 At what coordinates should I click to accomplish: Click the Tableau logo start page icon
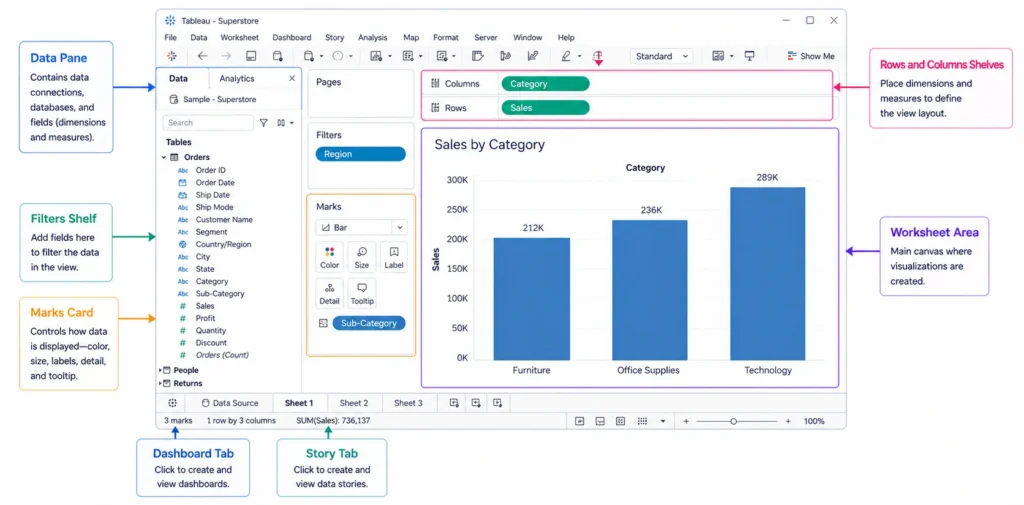point(171,56)
